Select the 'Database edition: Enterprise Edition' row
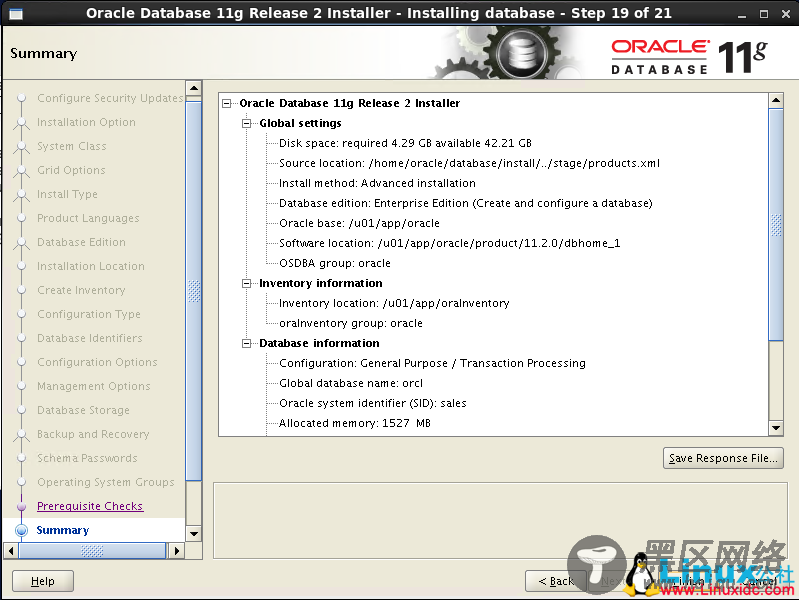The width and height of the screenshot is (799, 600). [466, 203]
